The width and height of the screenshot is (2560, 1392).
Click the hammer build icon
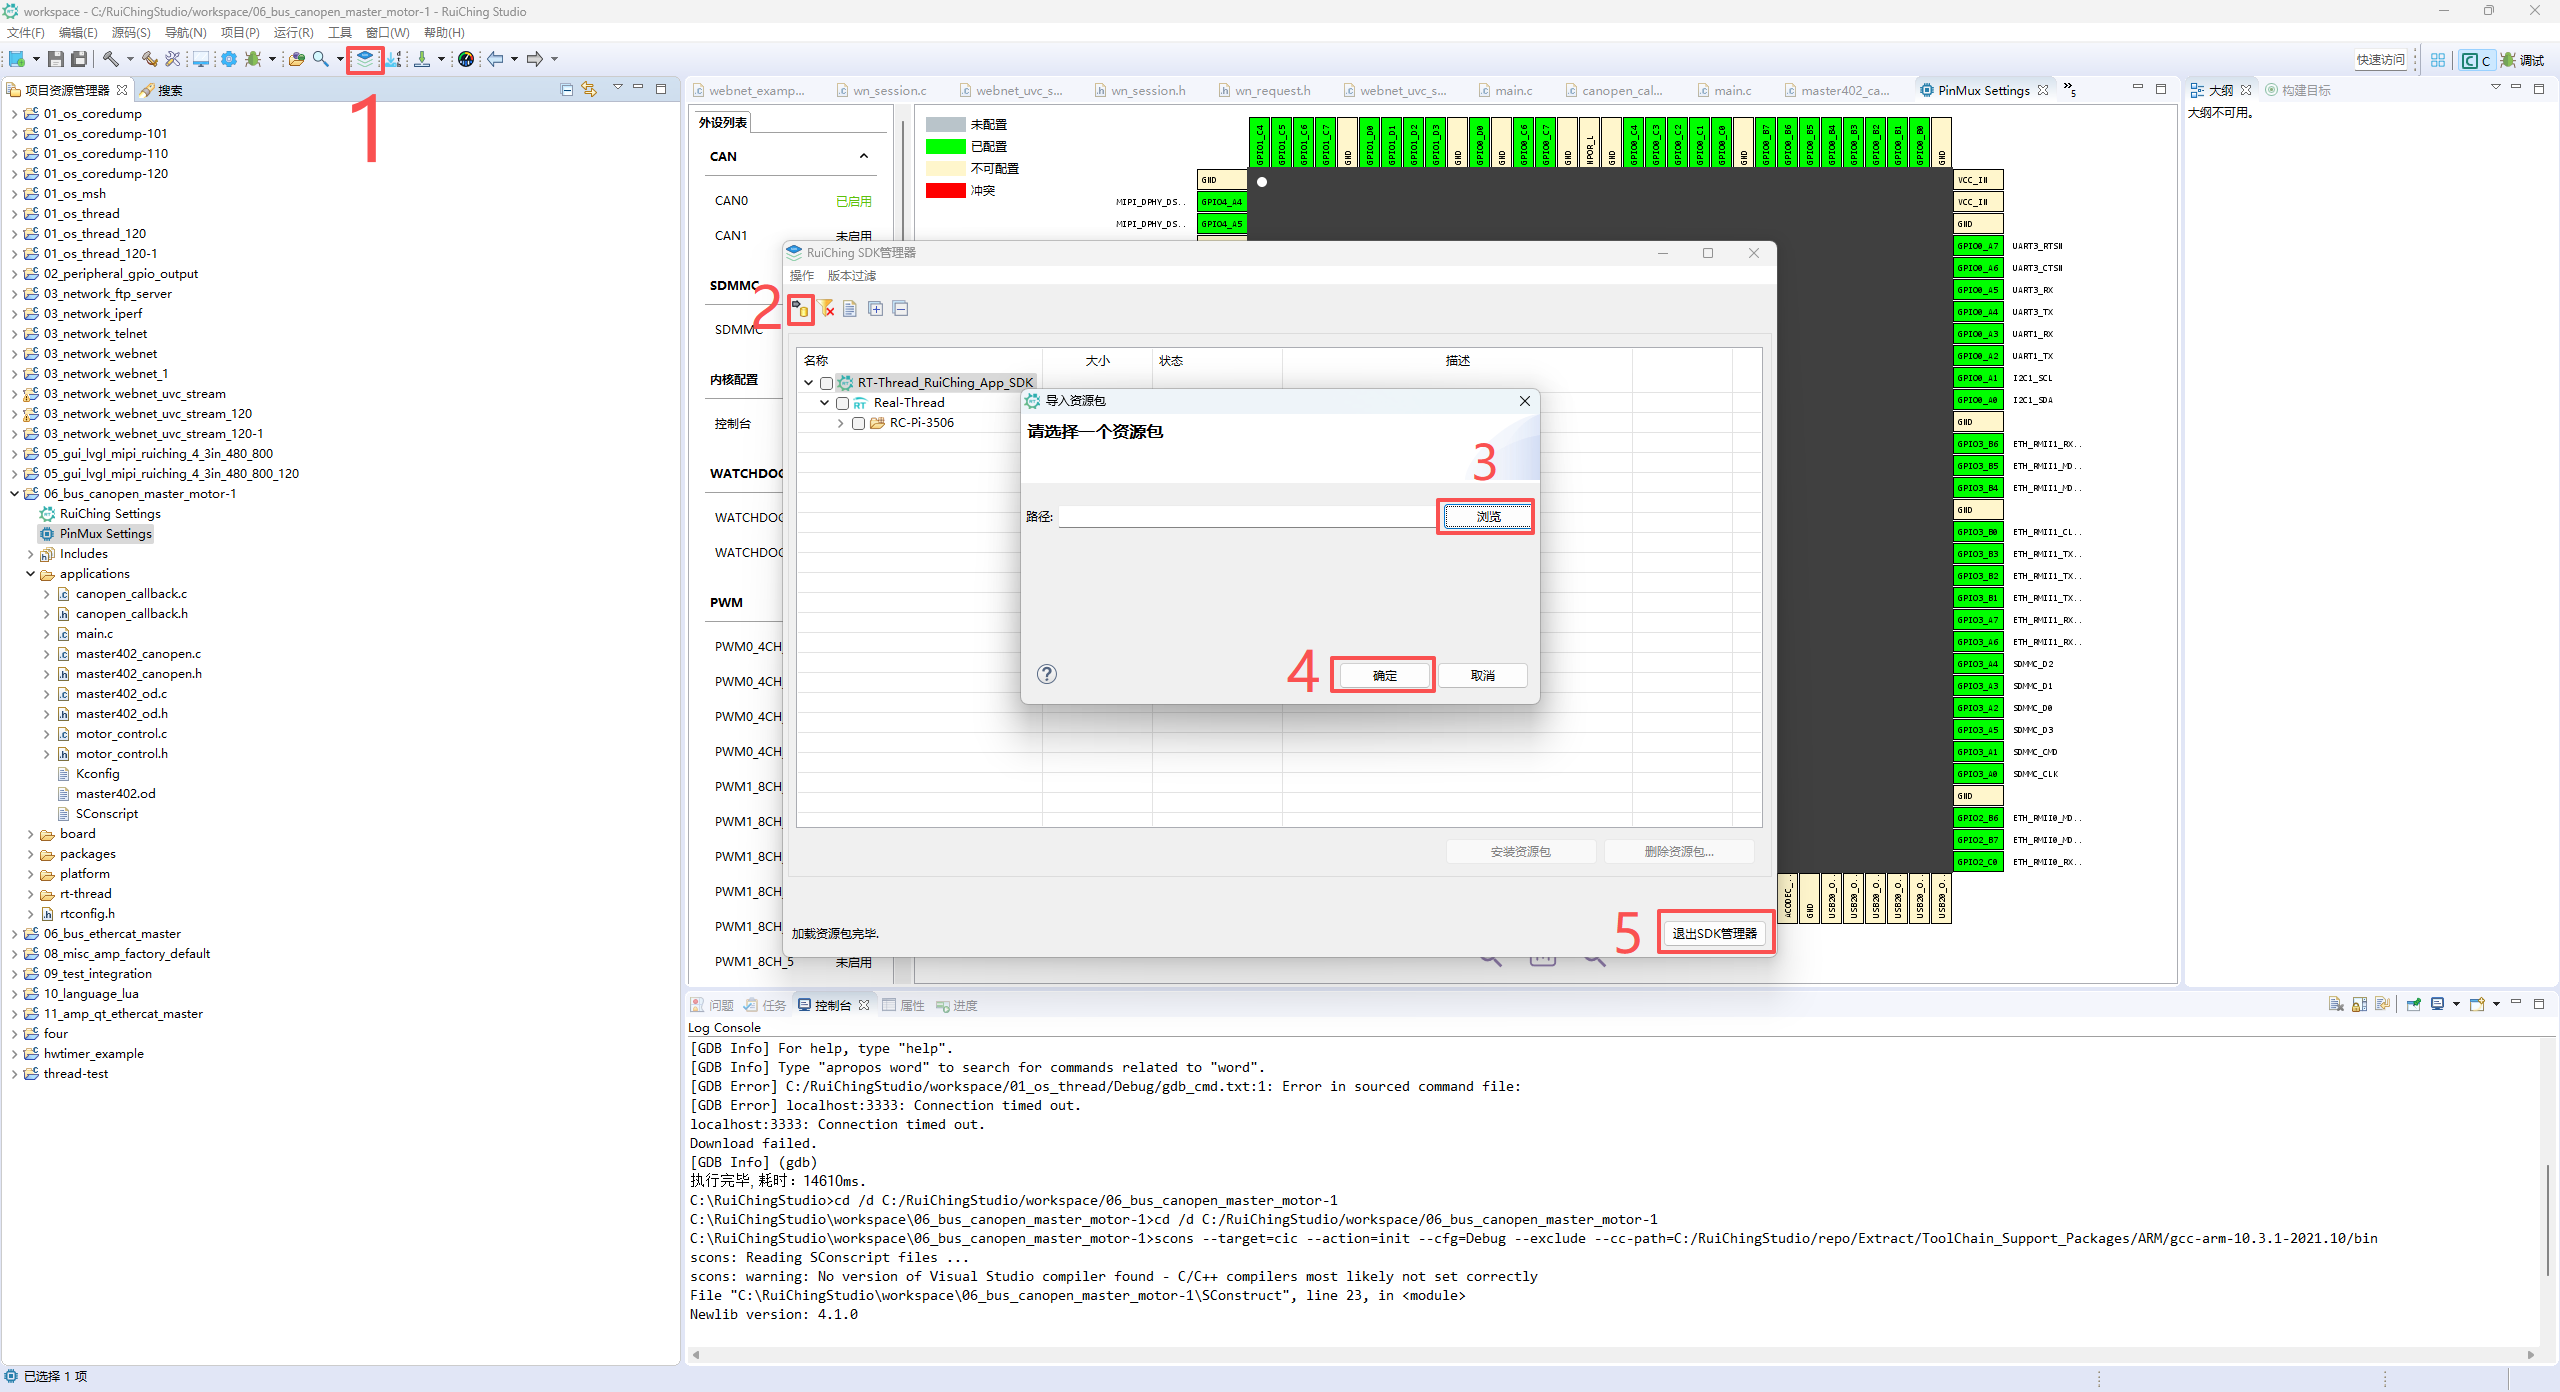pos(111,59)
